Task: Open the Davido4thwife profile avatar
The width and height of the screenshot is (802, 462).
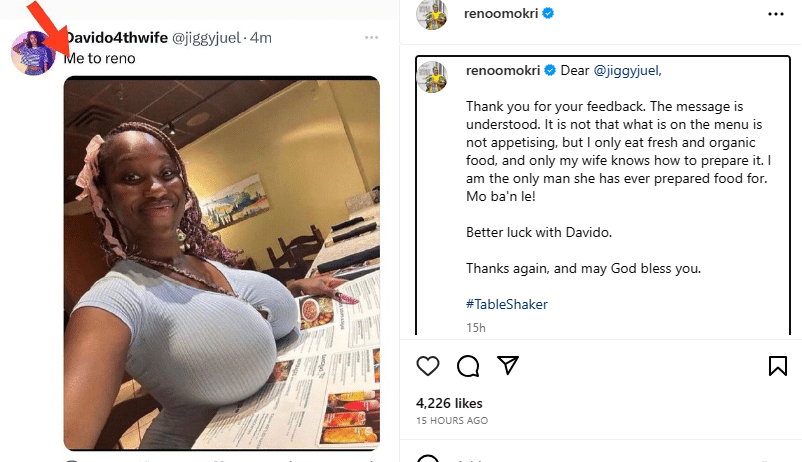Action: pos(32,52)
